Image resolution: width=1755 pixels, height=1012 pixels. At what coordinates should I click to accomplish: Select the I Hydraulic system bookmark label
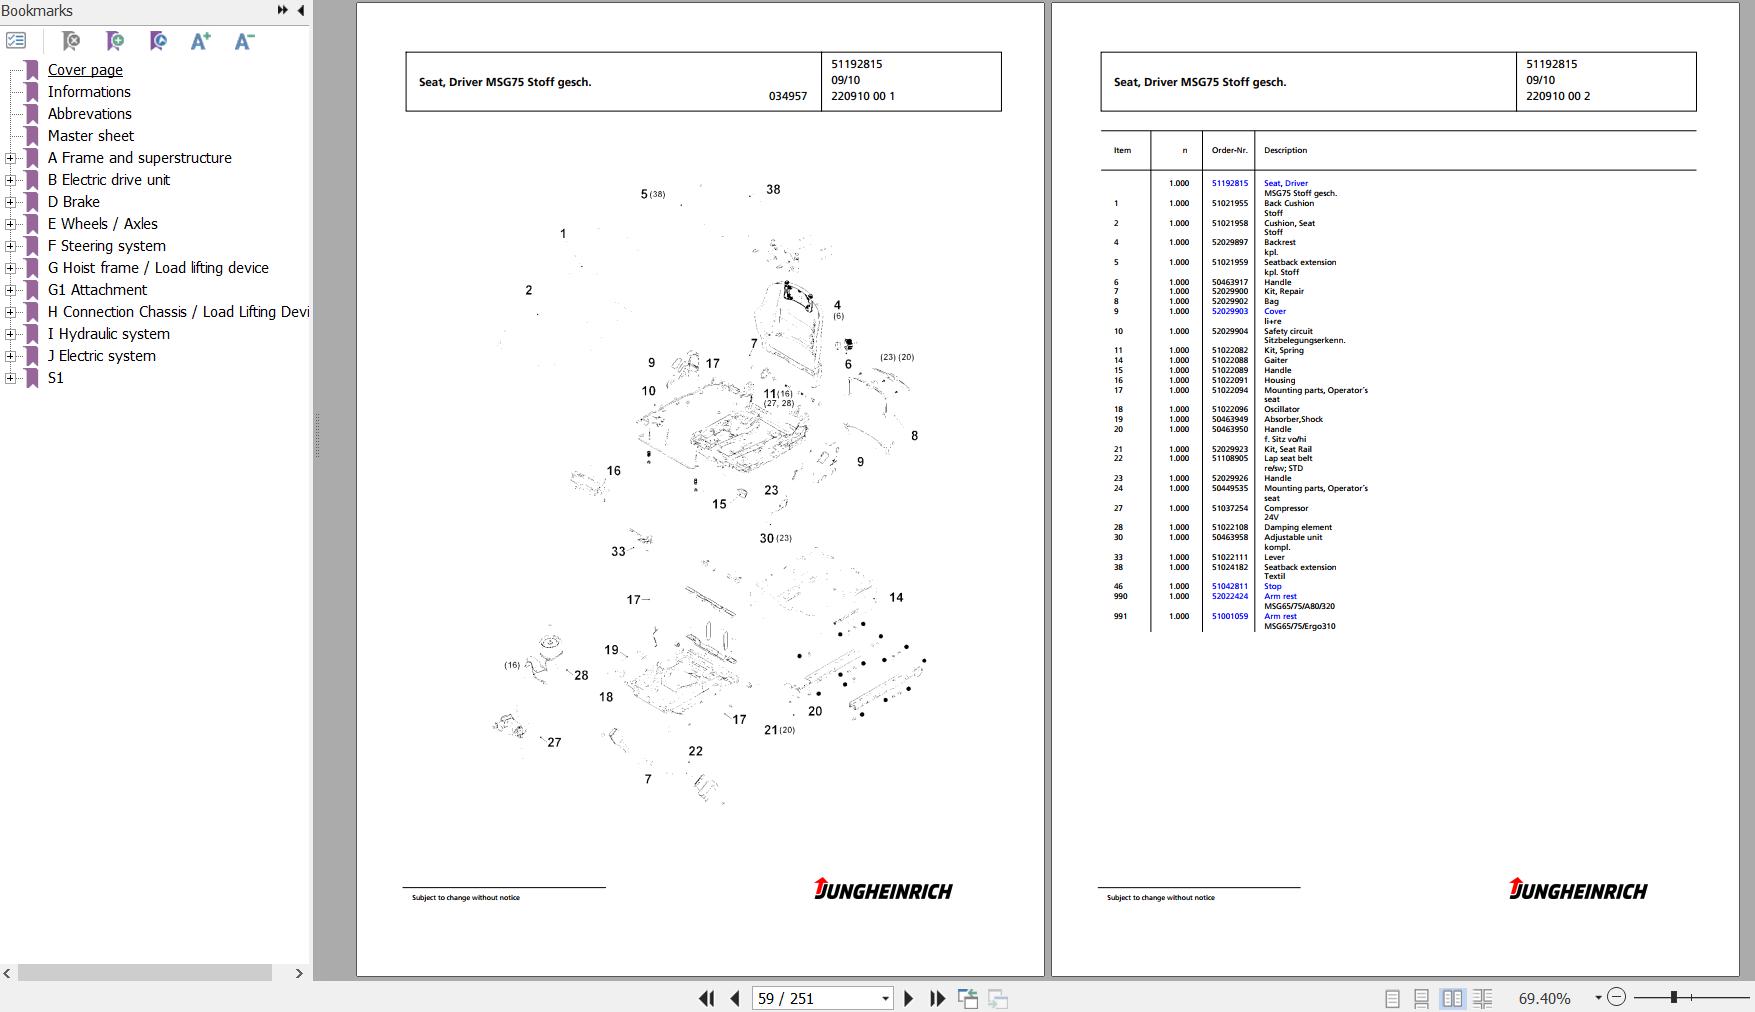[108, 334]
